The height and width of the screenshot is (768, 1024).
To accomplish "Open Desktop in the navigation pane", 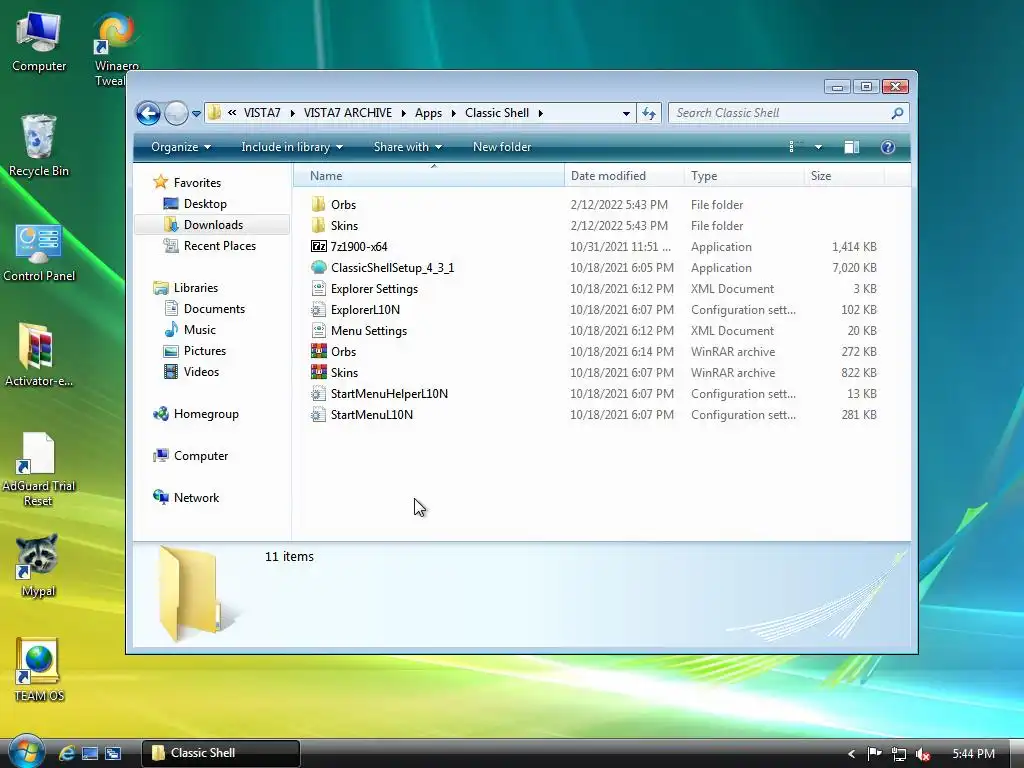I will (x=205, y=204).
